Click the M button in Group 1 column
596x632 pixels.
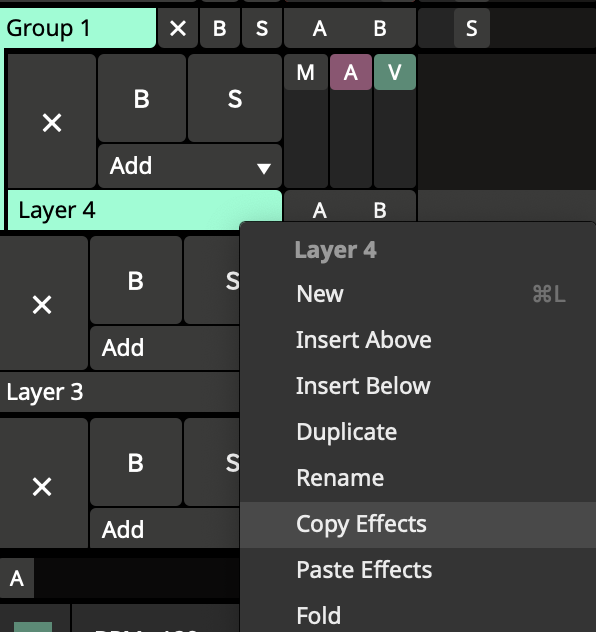pos(305,72)
